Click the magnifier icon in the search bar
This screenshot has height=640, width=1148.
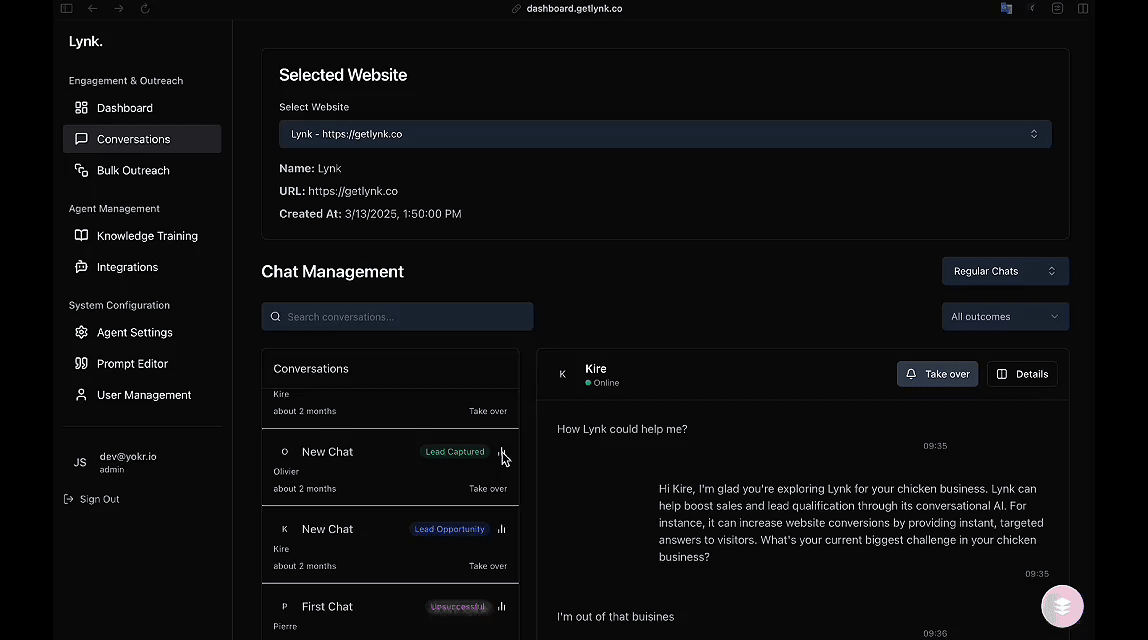click(x=275, y=316)
